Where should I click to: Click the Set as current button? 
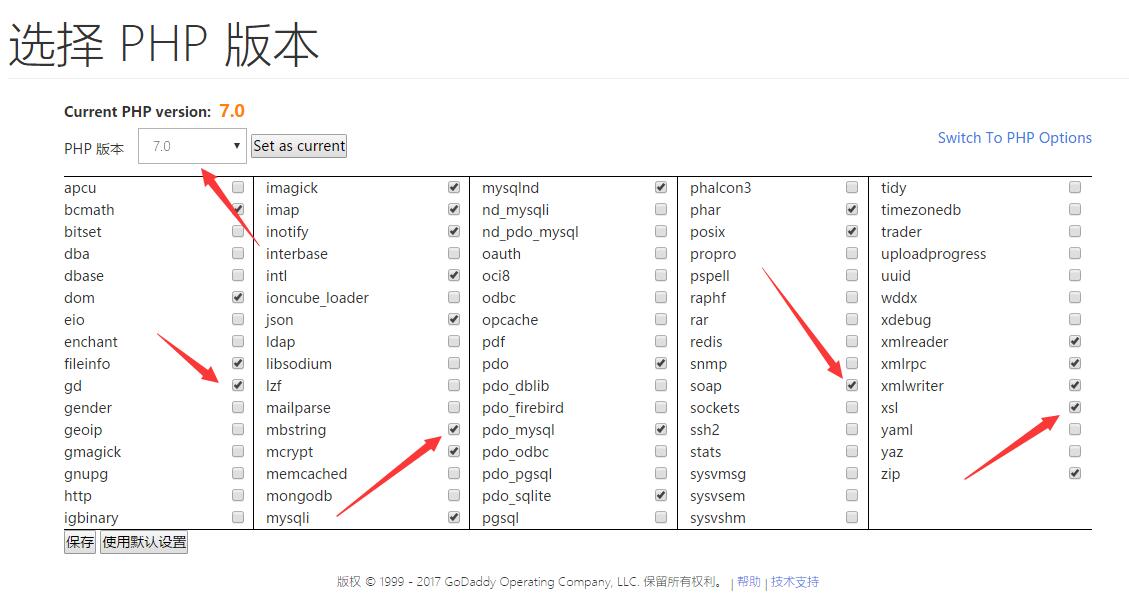point(299,146)
